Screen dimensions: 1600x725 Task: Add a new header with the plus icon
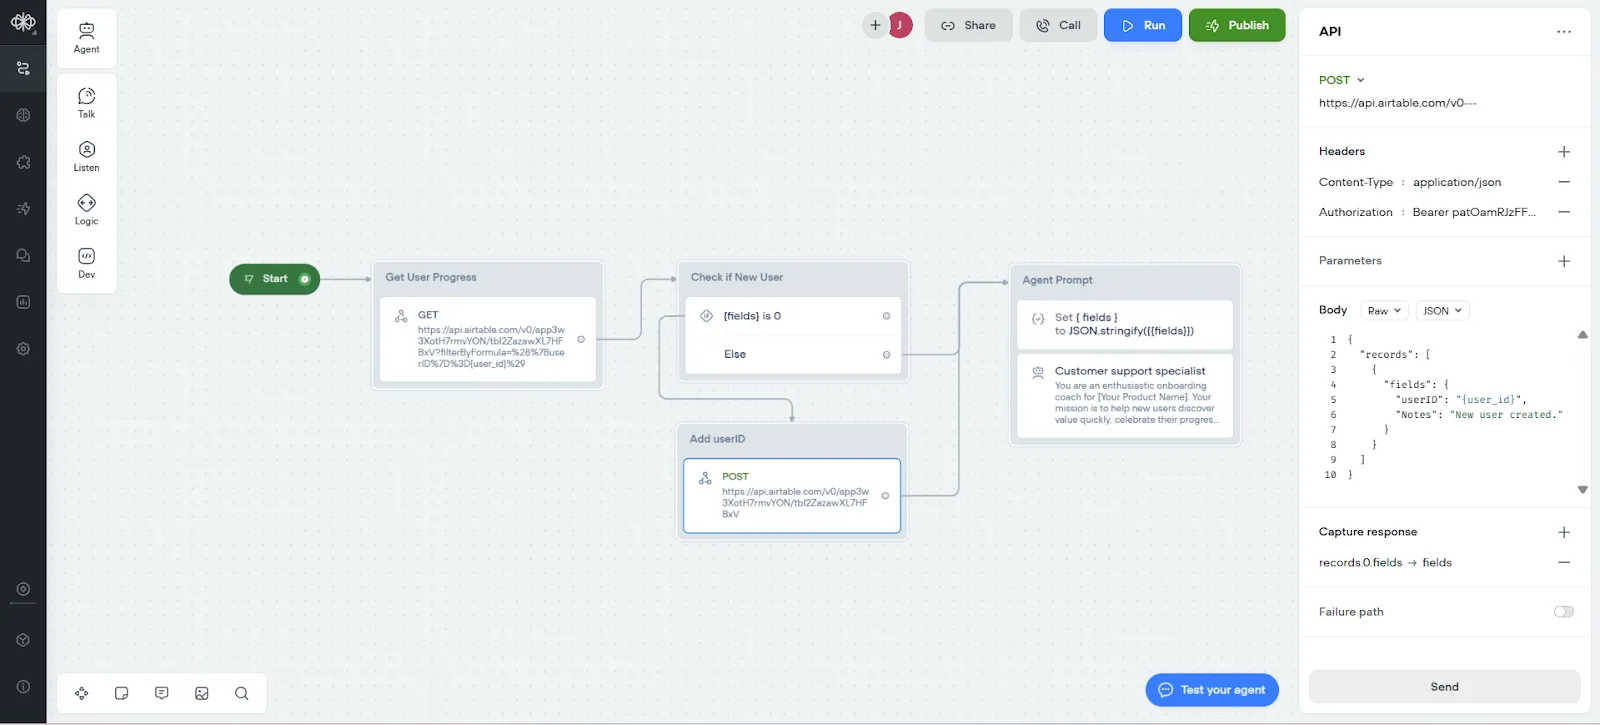(x=1564, y=152)
